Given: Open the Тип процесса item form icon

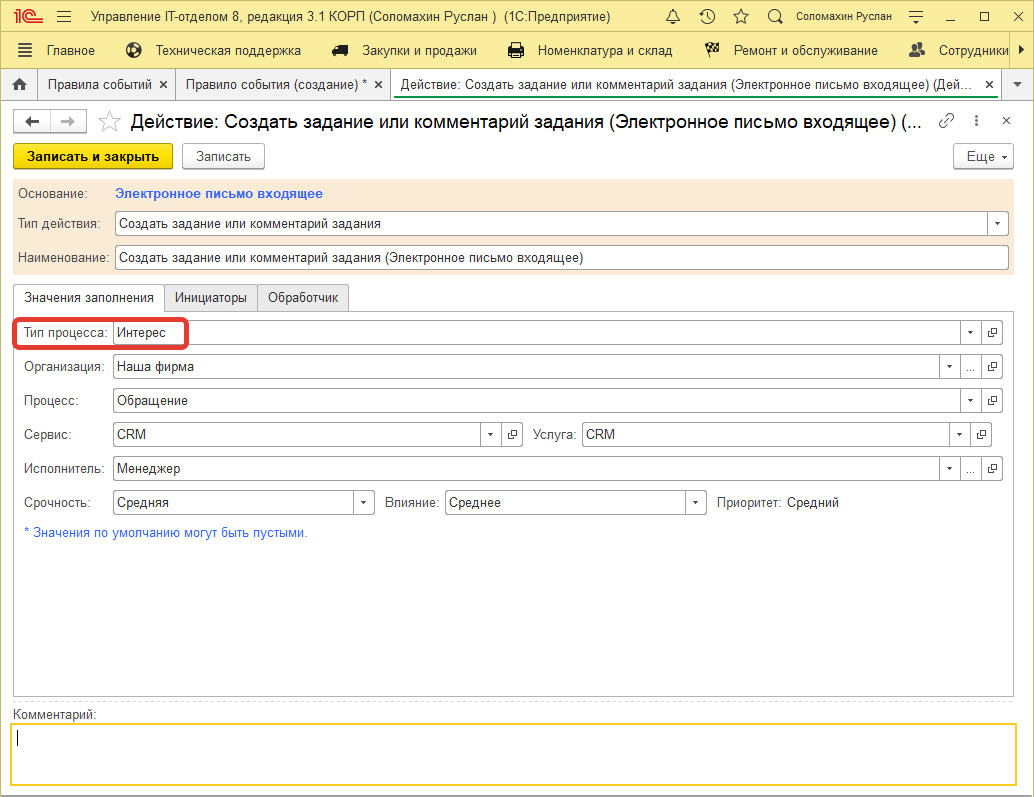Looking at the screenshot, I should [x=992, y=333].
